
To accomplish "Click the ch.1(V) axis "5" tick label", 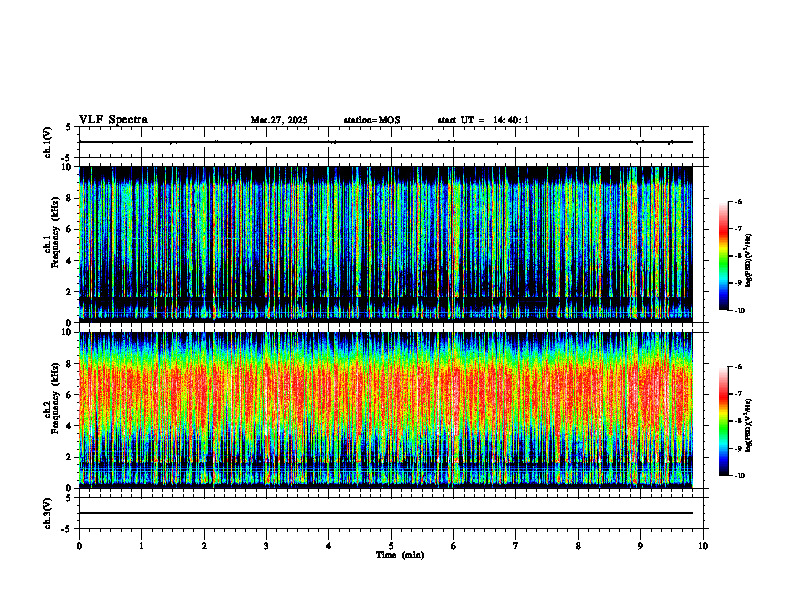I will tap(69, 127).
